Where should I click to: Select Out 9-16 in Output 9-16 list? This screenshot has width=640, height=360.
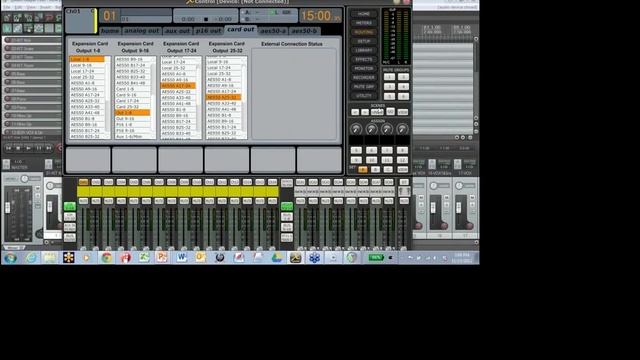click(132, 118)
